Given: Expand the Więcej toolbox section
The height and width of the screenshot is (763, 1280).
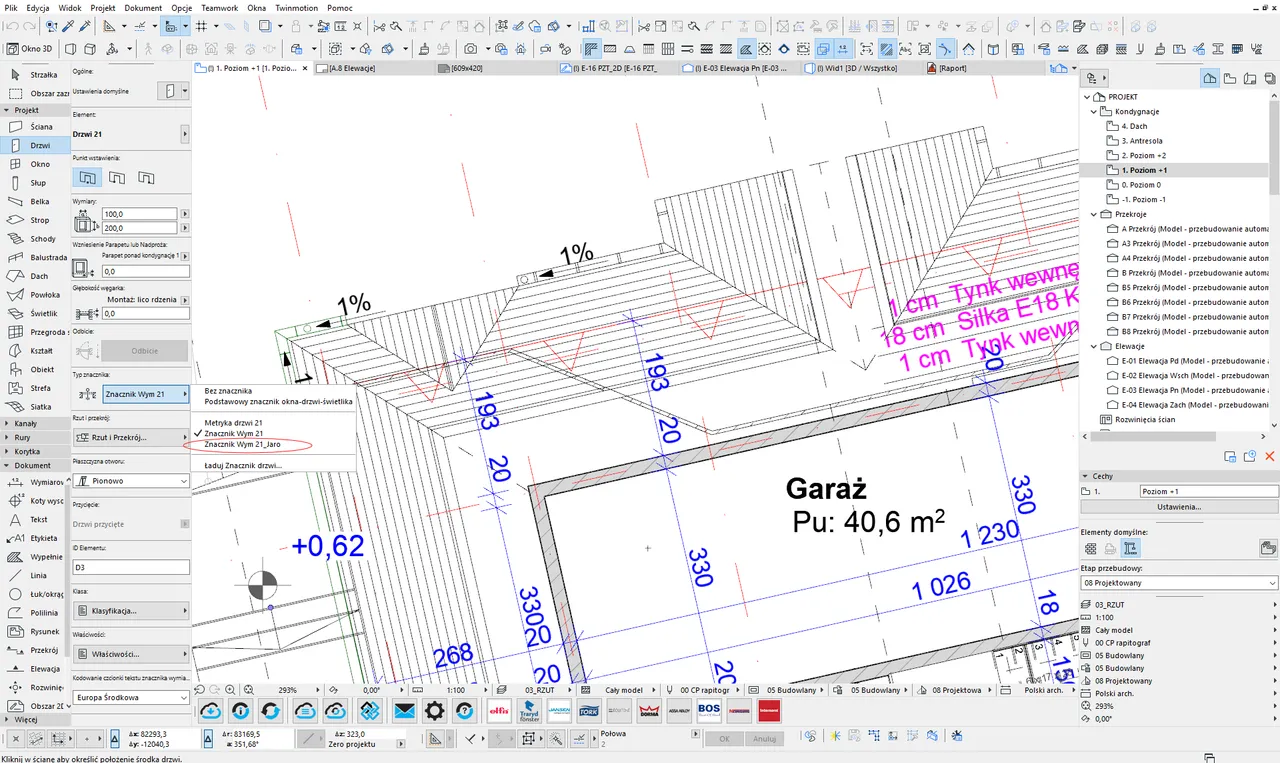Looking at the screenshot, I should pyautogui.click(x=35, y=719).
